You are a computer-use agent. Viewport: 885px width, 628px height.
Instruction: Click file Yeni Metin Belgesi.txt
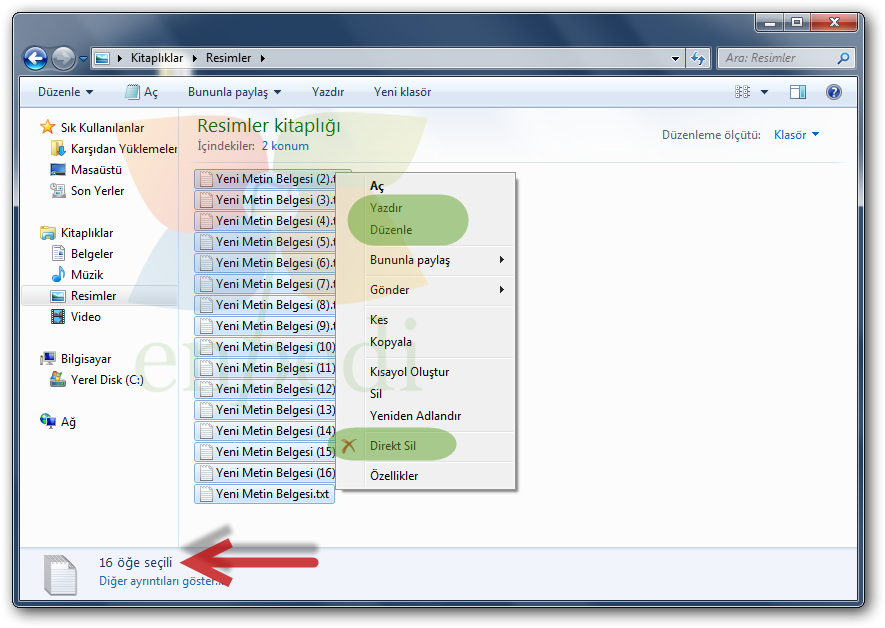coord(265,494)
